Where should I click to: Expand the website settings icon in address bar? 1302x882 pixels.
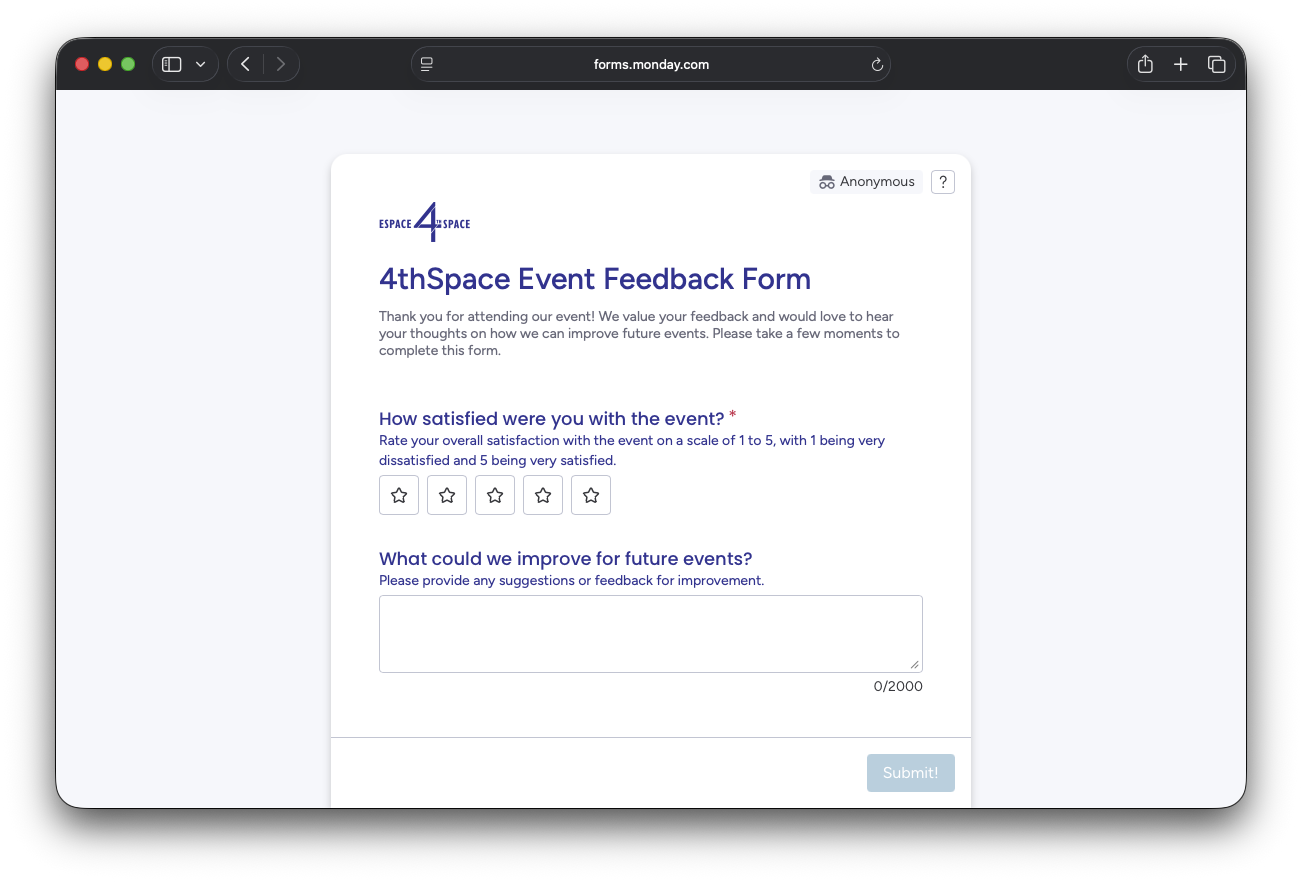click(x=426, y=64)
